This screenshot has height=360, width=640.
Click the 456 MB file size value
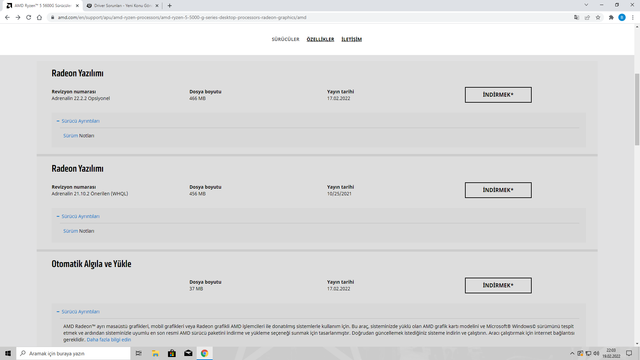coord(198,194)
